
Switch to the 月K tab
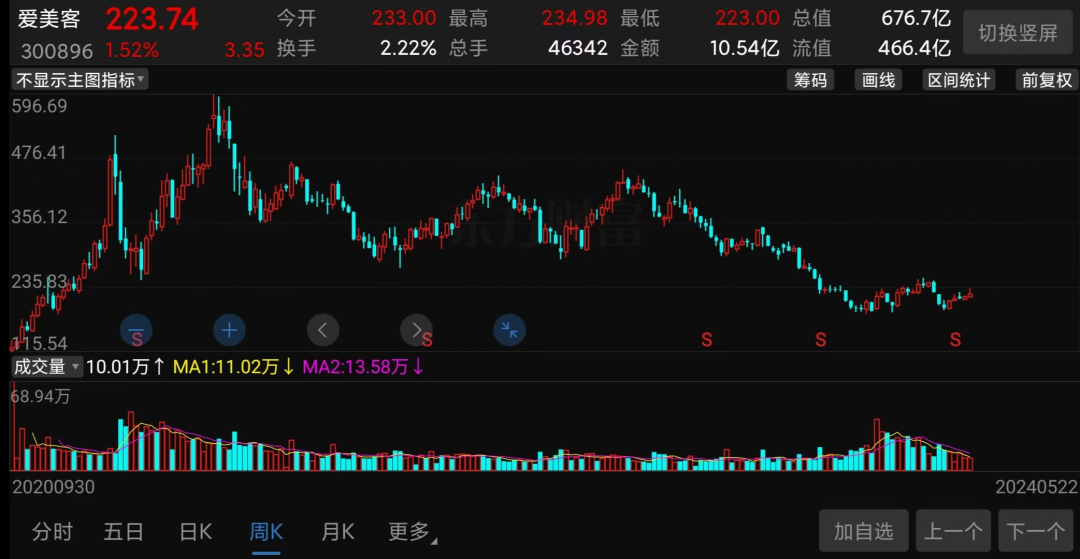338,531
